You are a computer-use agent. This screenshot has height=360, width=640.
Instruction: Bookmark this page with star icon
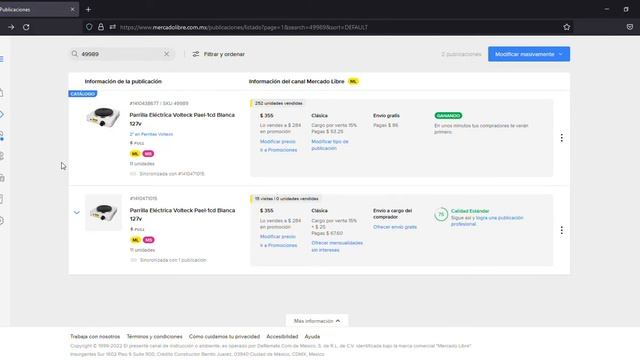[x=567, y=27]
